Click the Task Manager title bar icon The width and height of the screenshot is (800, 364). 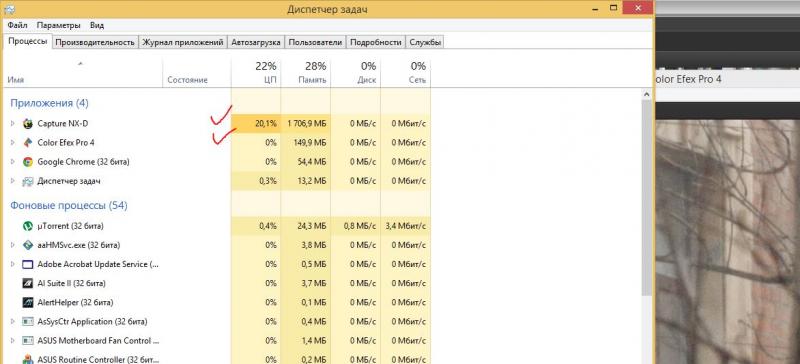9,9
